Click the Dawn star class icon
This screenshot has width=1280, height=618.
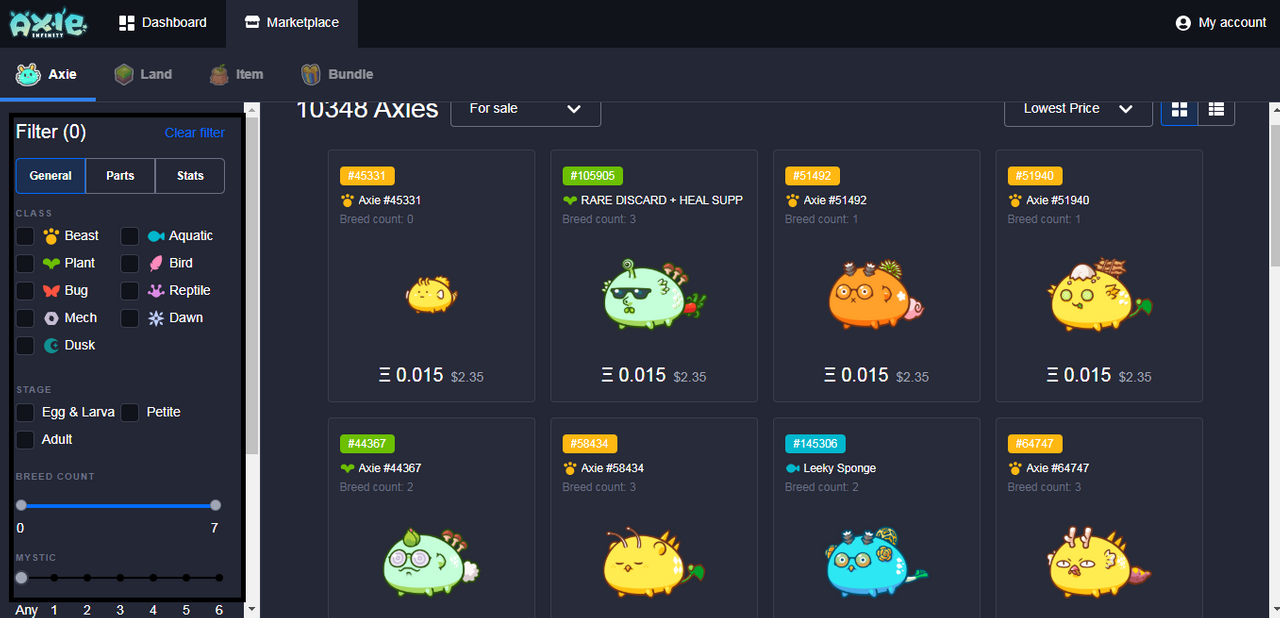(155, 318)
